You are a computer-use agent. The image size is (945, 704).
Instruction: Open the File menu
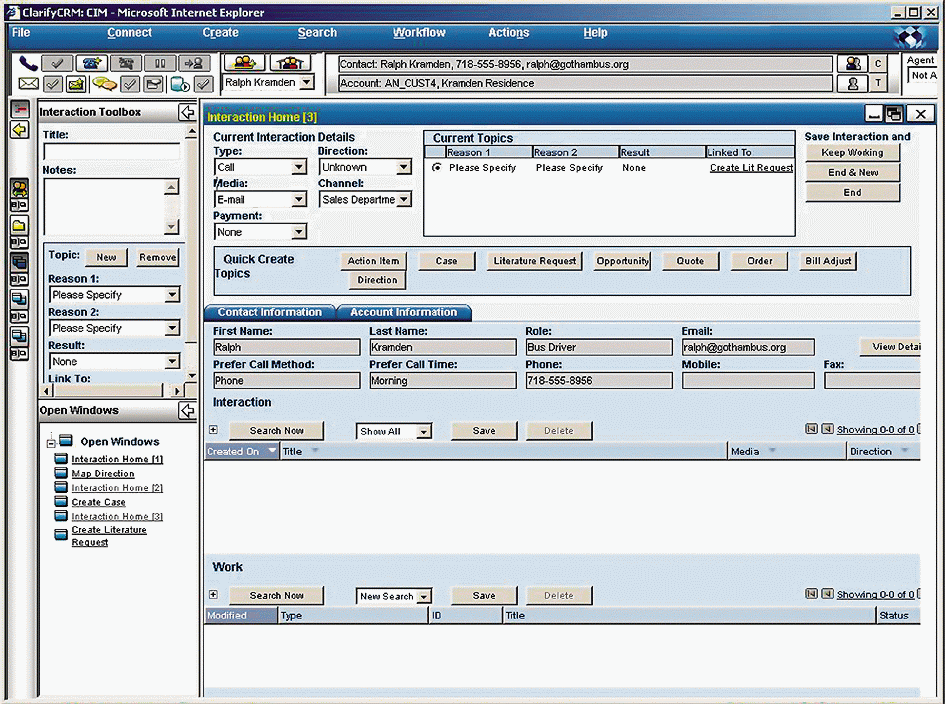pyautogui.click(x=20, y=33)
